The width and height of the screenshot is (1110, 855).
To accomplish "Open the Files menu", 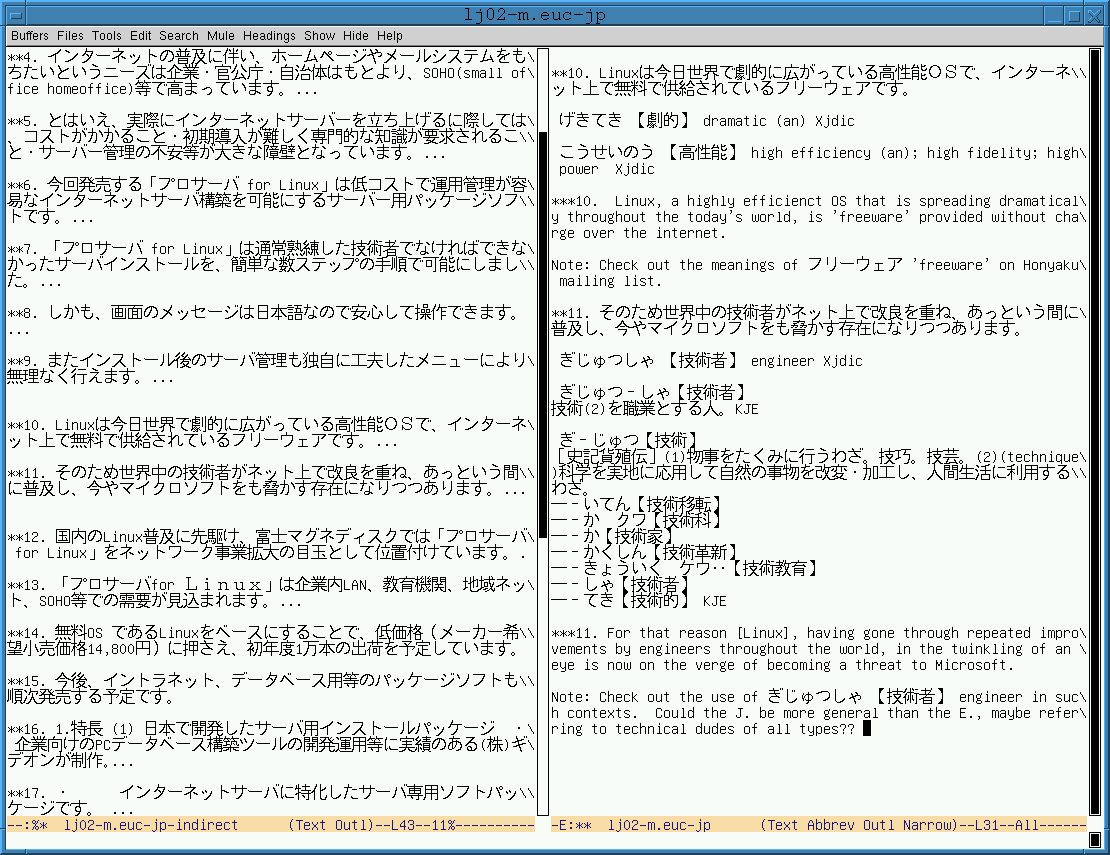I will [70, 35].
